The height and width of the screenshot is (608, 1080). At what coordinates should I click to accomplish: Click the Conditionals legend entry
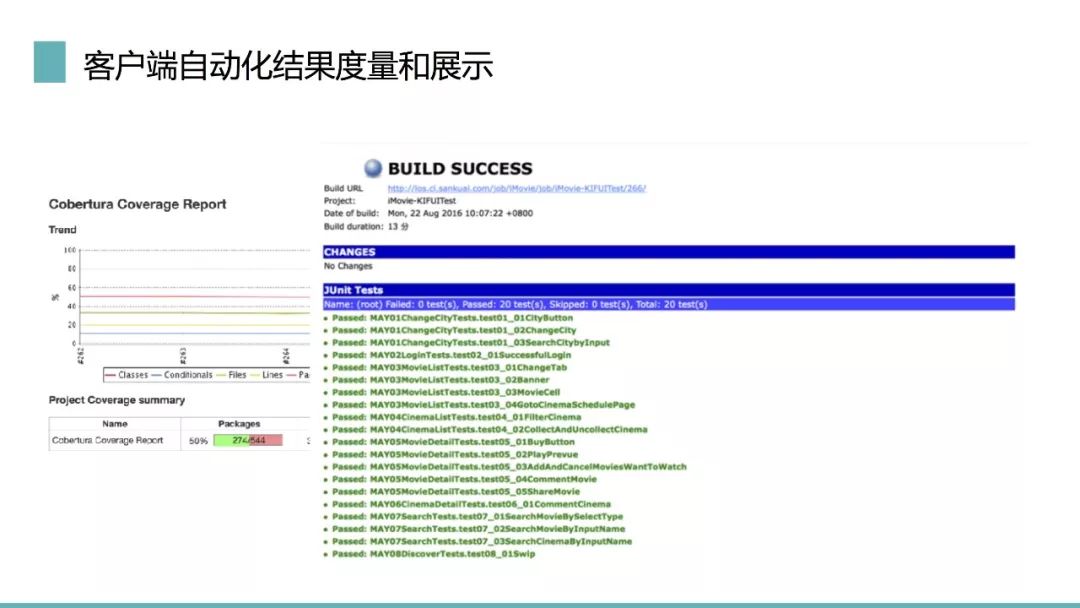188,375
